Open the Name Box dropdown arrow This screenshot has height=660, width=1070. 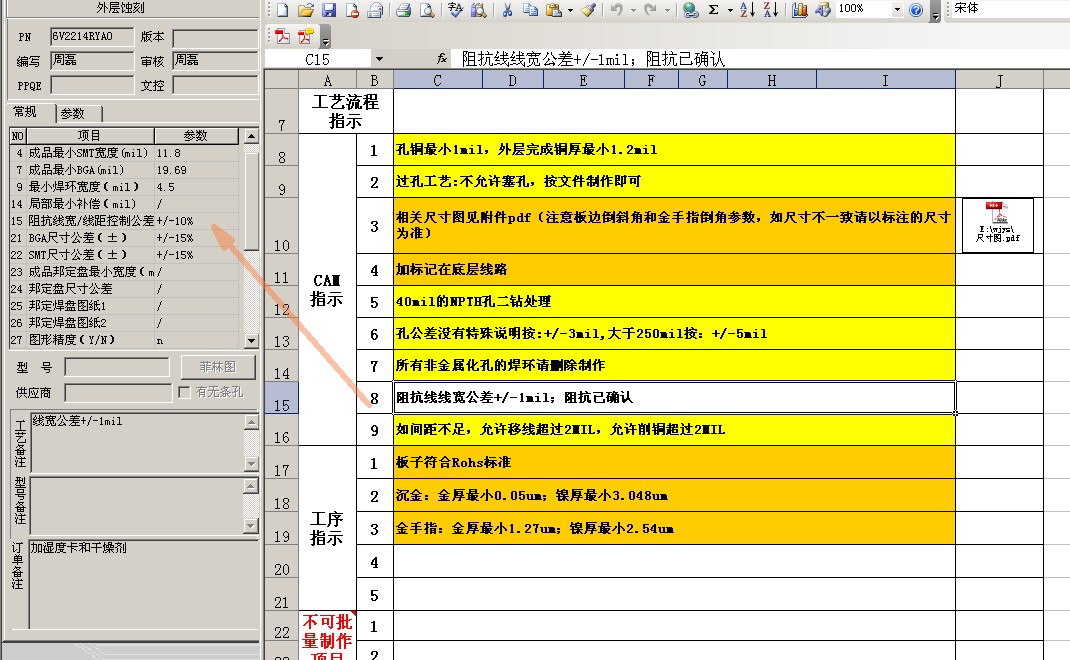pyautogui.click(x=379, y=59)
